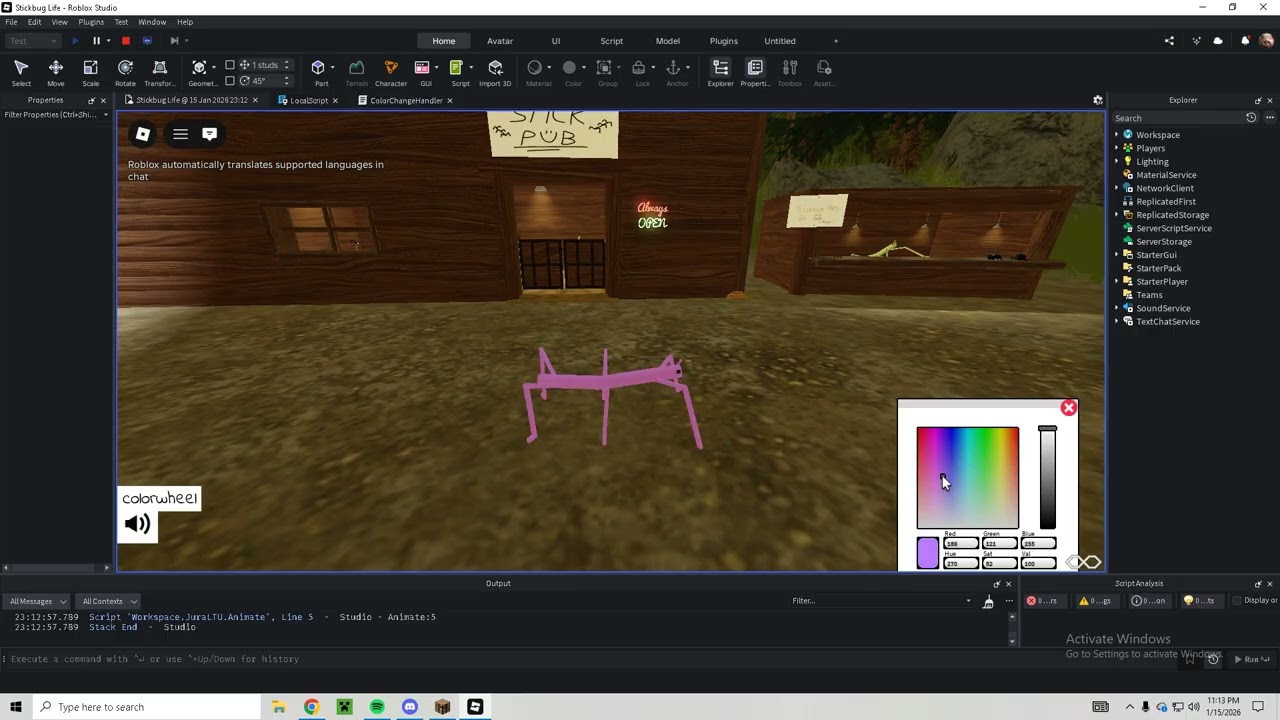The height and width of the screenshot is (720, 1280).
Task: Open Discord from the taskbar
Action: (x=410, y=707)
